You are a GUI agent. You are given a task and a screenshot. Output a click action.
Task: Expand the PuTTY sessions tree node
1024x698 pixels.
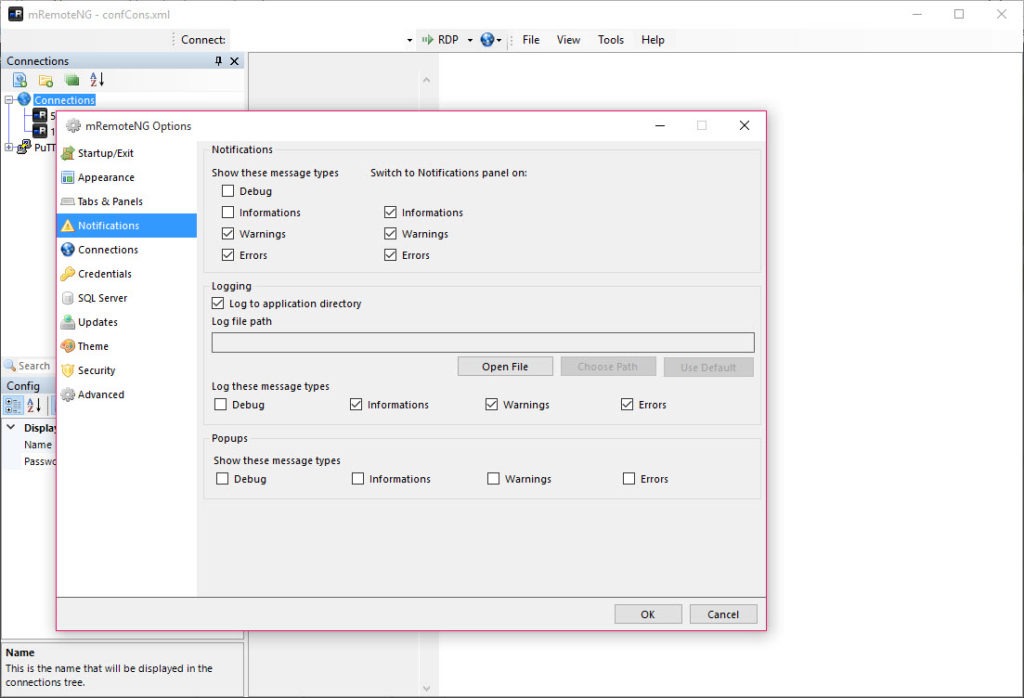[8, 148]
